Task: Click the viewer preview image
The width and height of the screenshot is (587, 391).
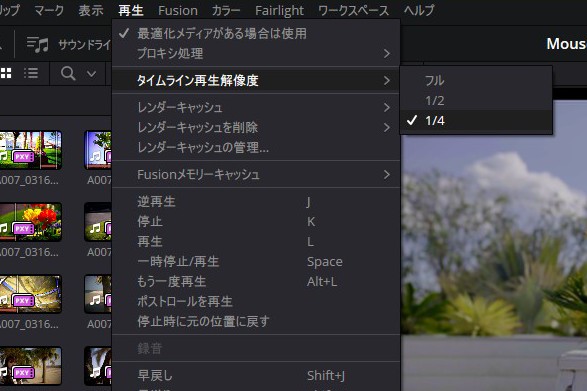Action: point(494,245)
